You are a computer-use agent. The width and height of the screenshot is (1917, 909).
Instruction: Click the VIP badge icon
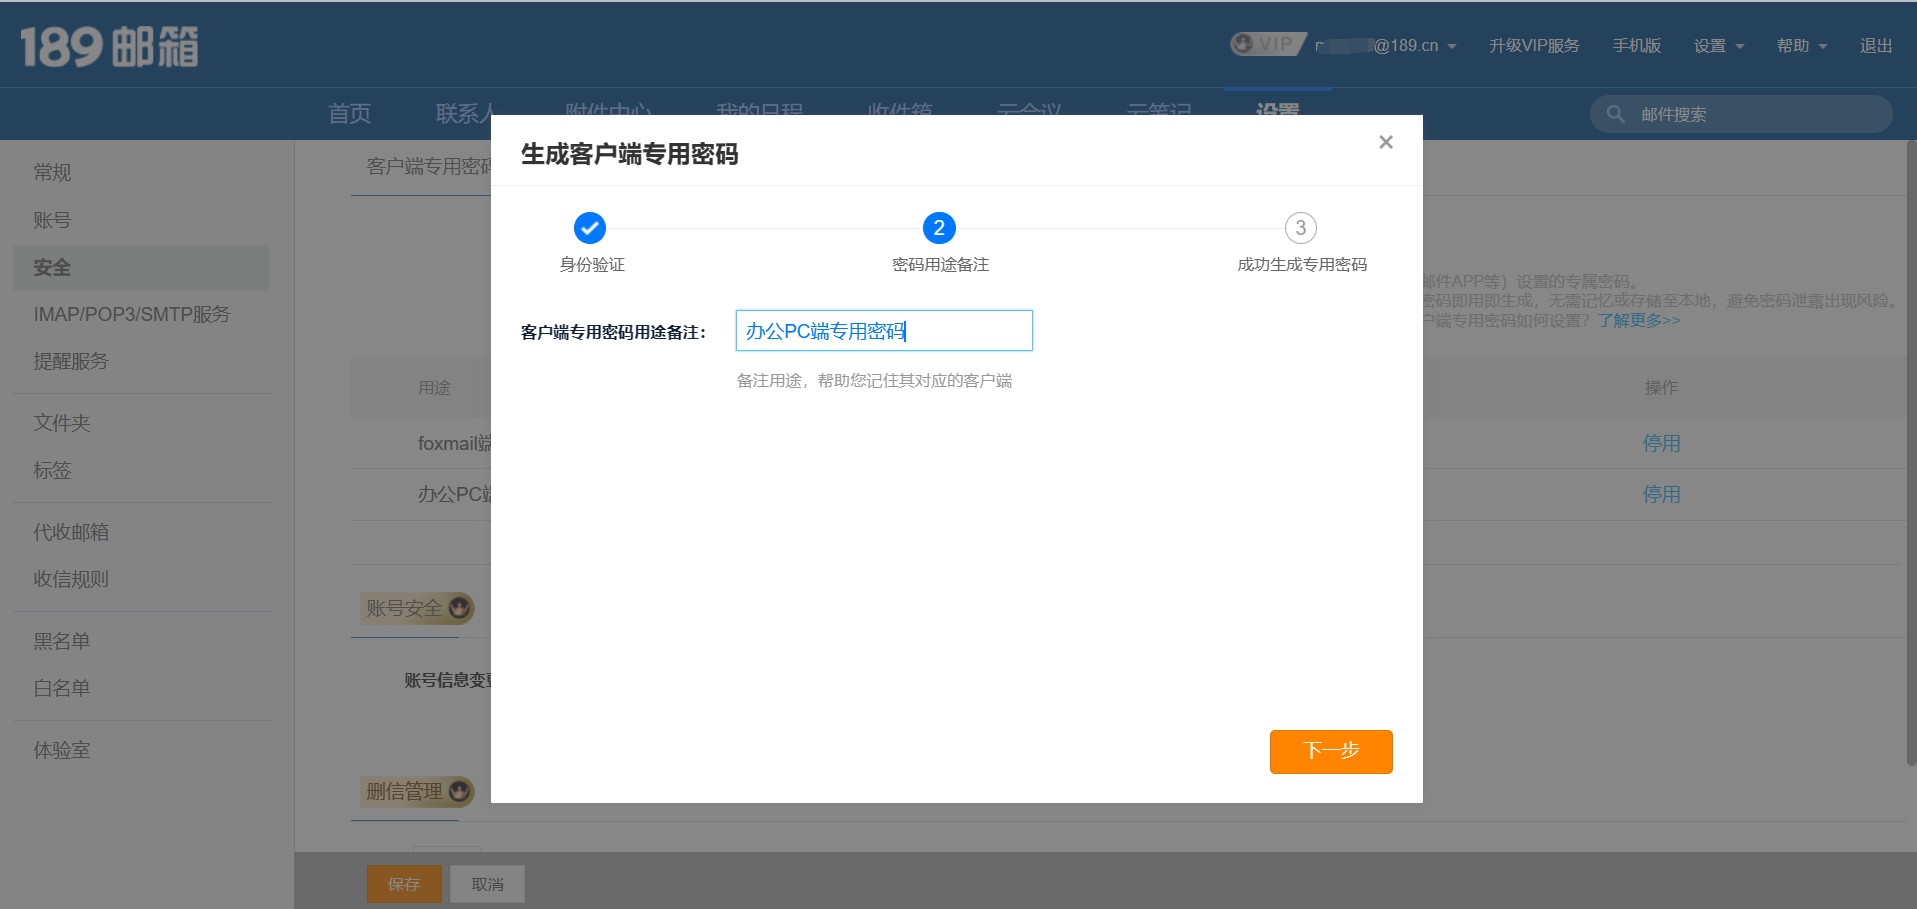pos(1266,44)
